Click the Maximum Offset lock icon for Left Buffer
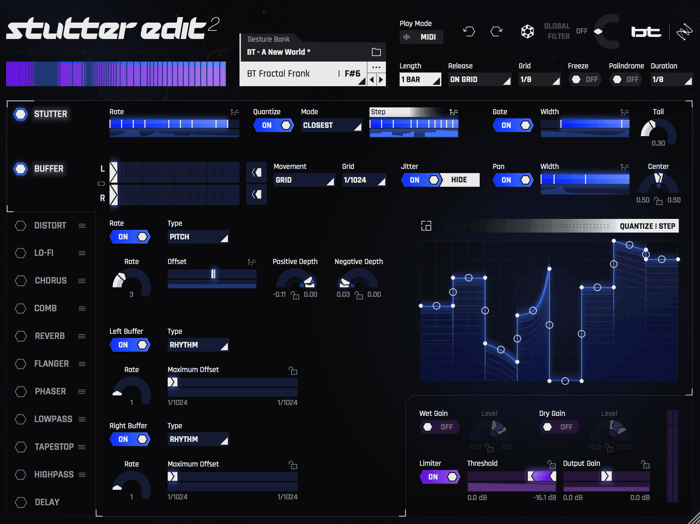700x524 pixels. coord(293,370)
